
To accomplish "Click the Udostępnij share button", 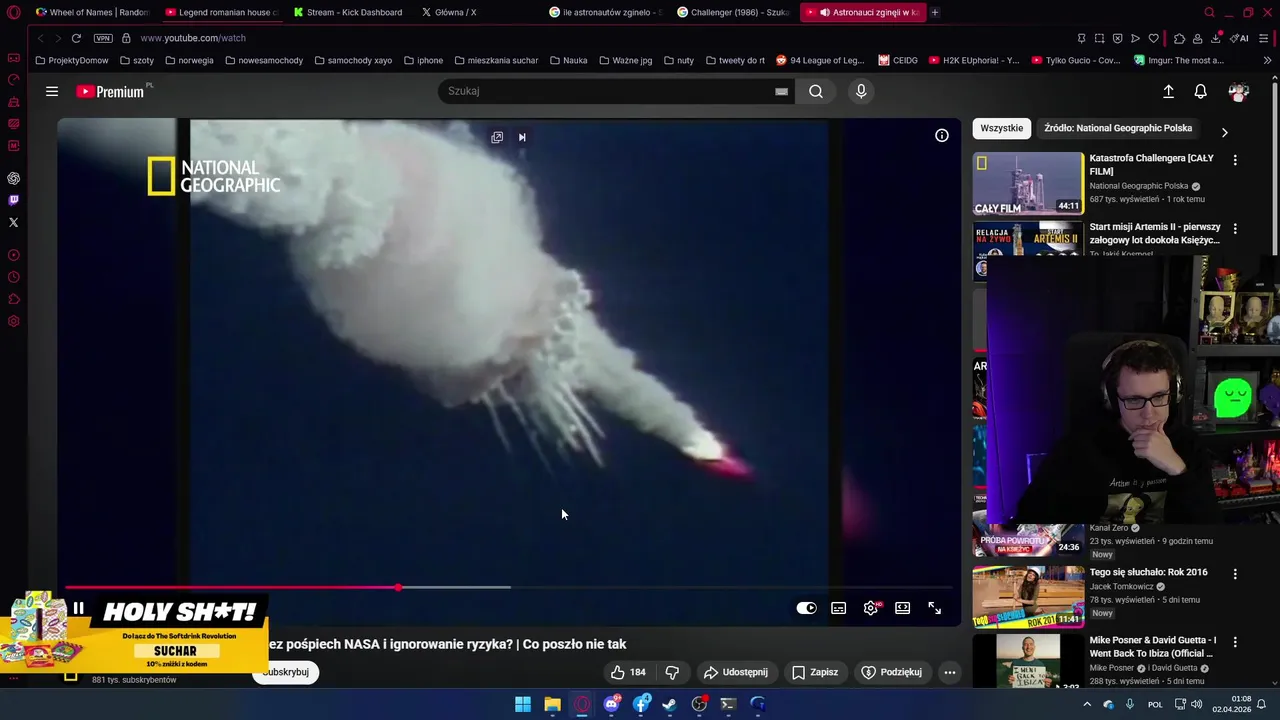I will [x=736, y=672].
